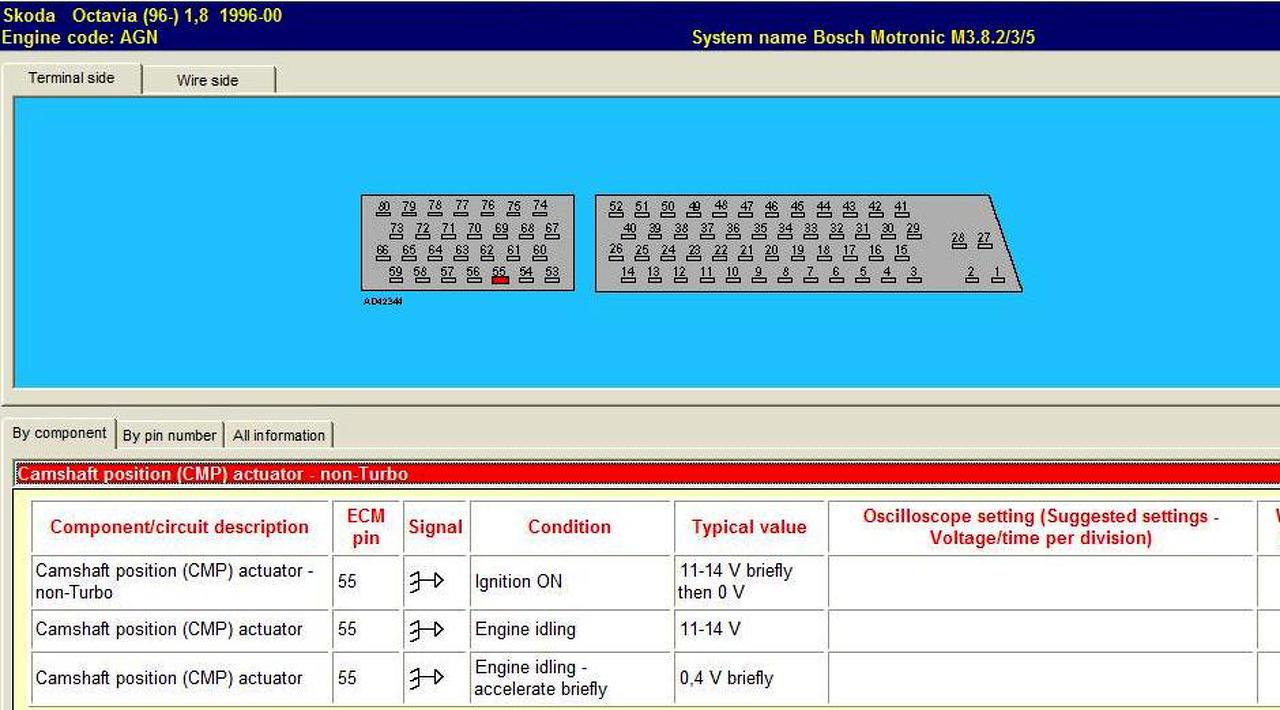This screenshot has height=710, width=1280.
Task: Click pin 15 on the large connector
Action: tap(901, 254)
